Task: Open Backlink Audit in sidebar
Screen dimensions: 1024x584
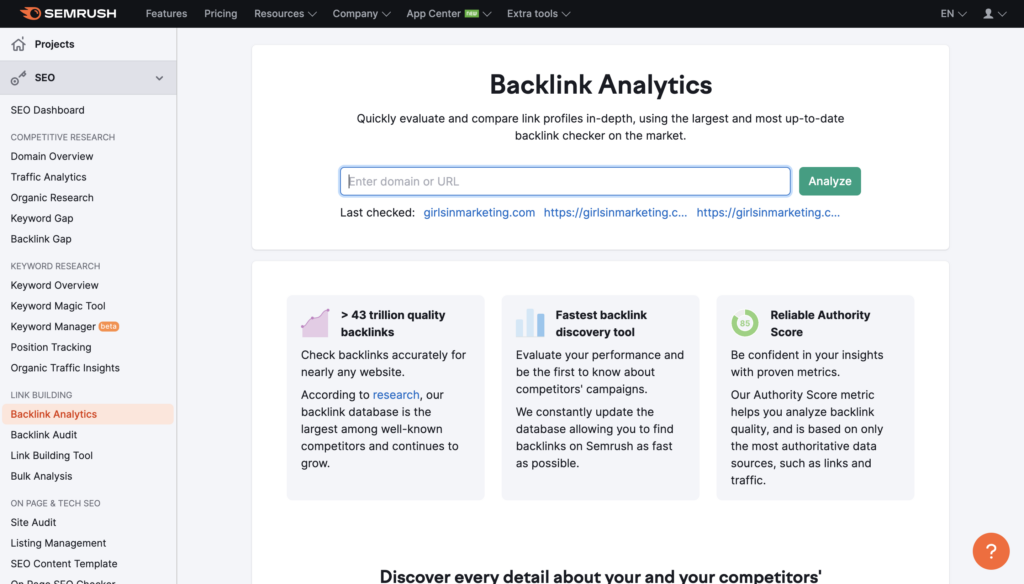Action: (44, 435)
